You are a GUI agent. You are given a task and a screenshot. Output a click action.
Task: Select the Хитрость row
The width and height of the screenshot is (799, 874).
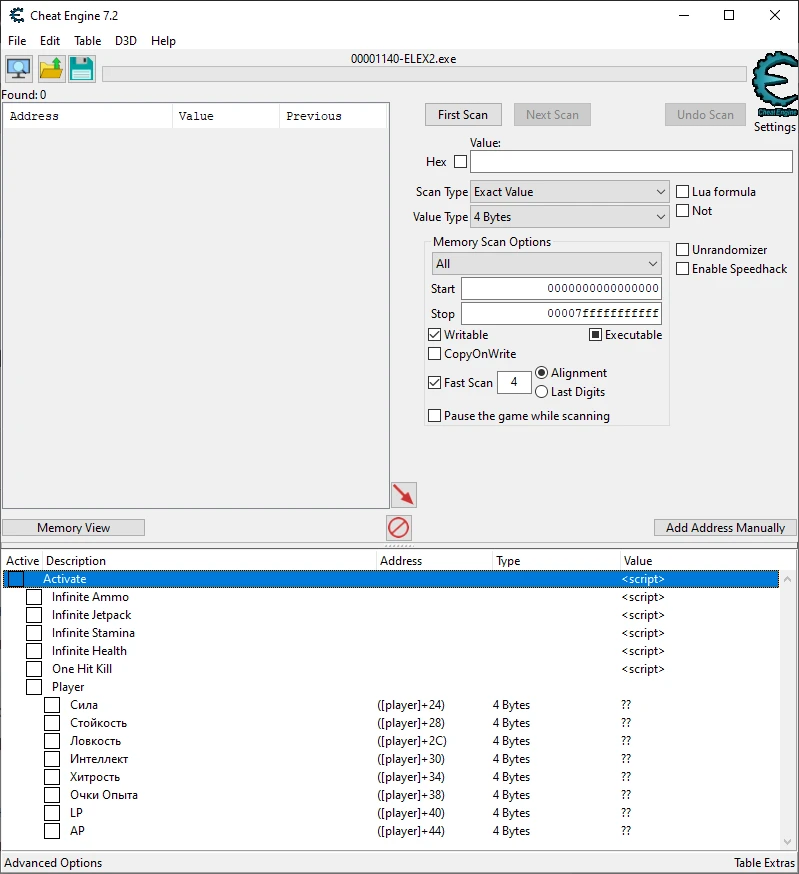point(391,777)
